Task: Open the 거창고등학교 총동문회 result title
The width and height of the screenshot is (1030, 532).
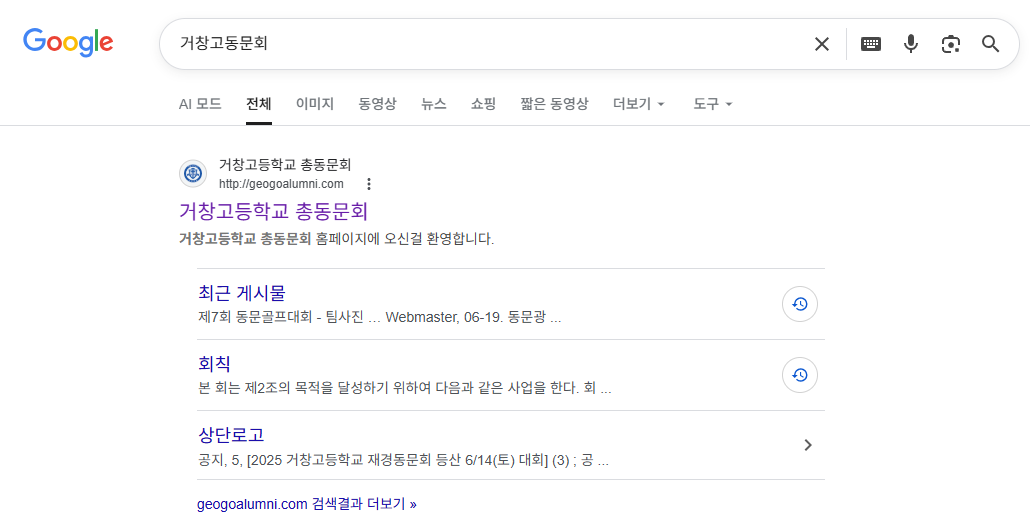Action: tap(273, 211)
